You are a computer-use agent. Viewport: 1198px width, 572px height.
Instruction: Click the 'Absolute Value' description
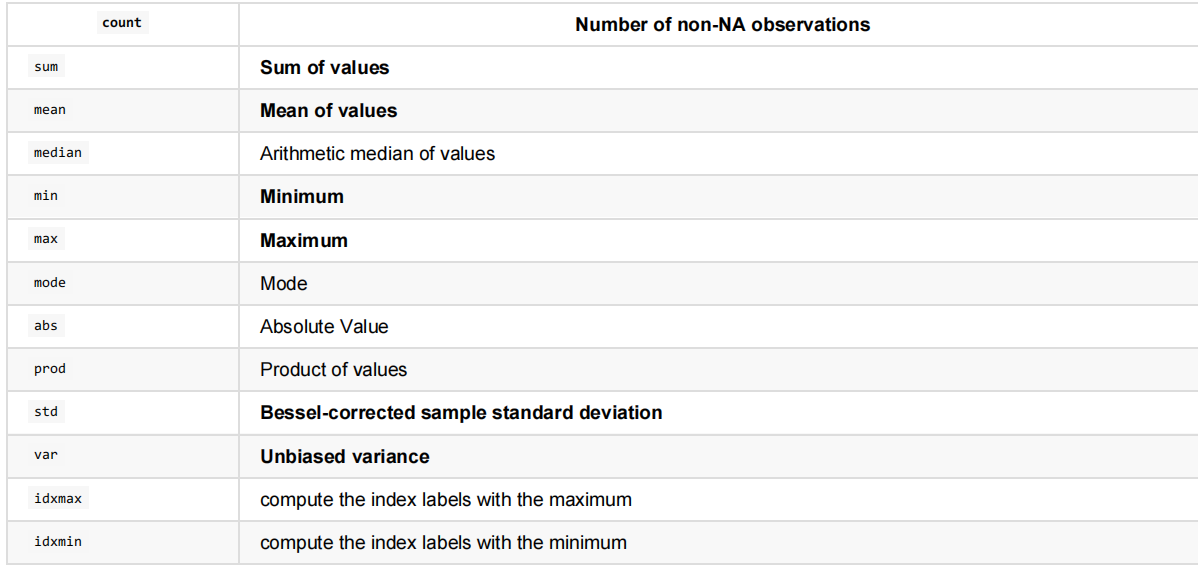324,327
